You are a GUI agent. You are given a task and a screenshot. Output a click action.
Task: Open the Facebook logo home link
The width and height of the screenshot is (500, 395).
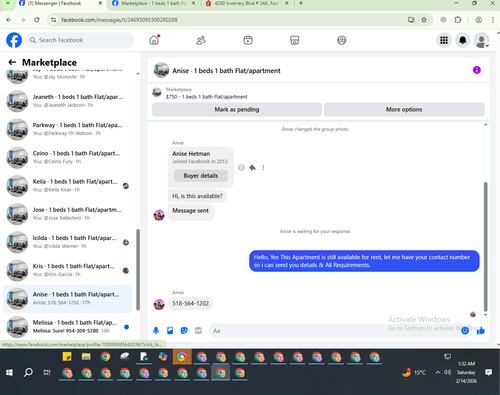click(14, 40)
